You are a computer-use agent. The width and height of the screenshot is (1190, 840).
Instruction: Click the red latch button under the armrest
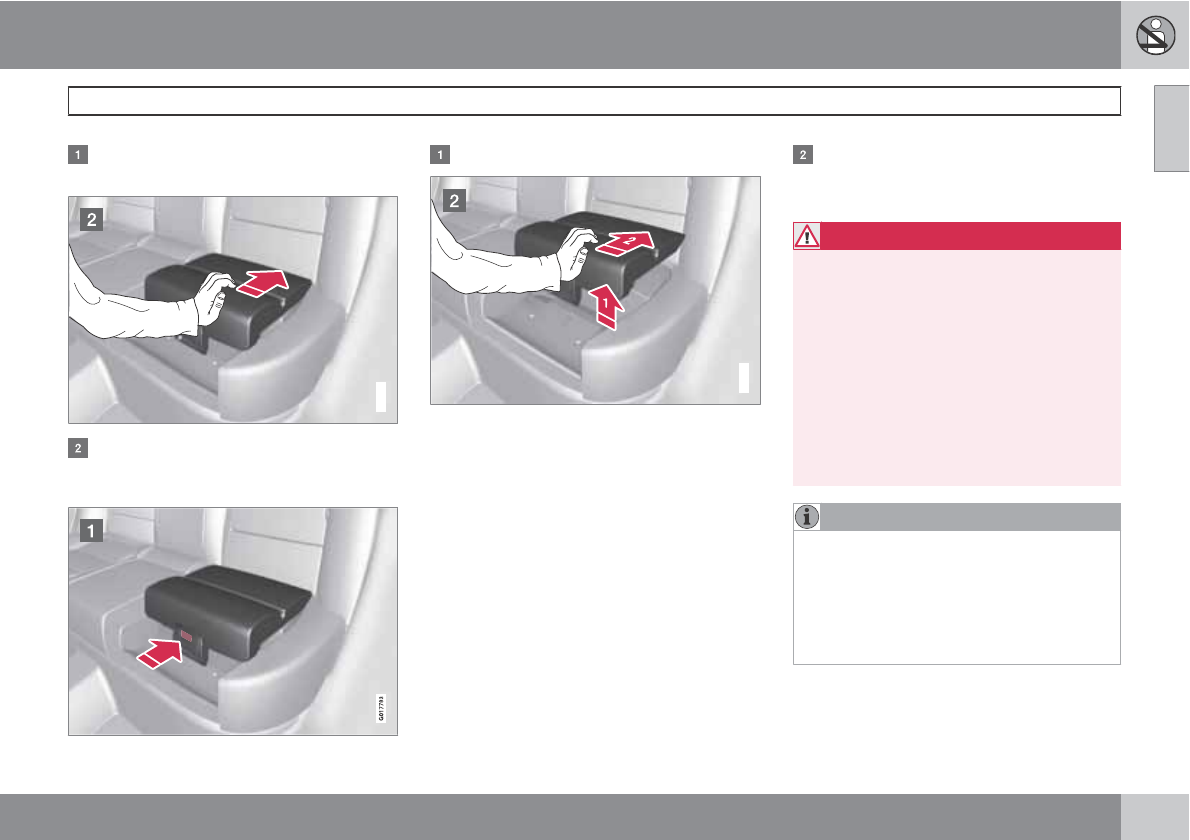tap(187, 637)
